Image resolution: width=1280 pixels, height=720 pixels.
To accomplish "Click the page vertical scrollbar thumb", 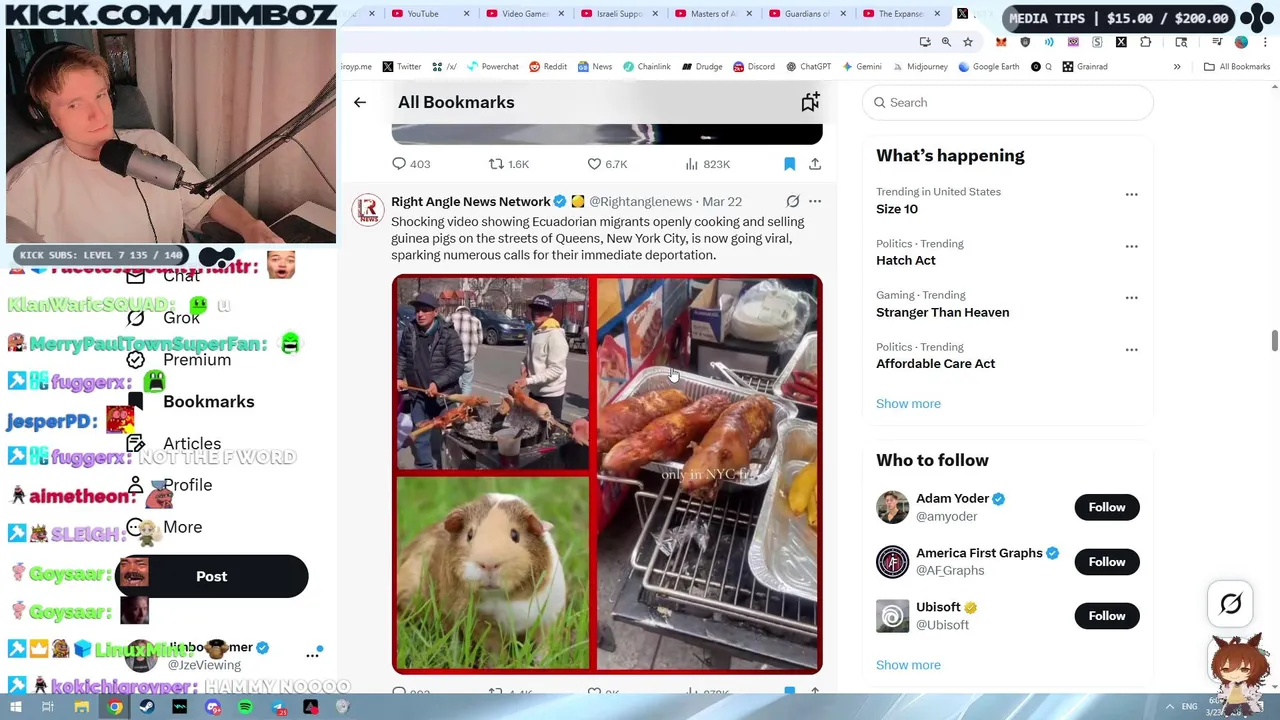I will point(1274,340).
